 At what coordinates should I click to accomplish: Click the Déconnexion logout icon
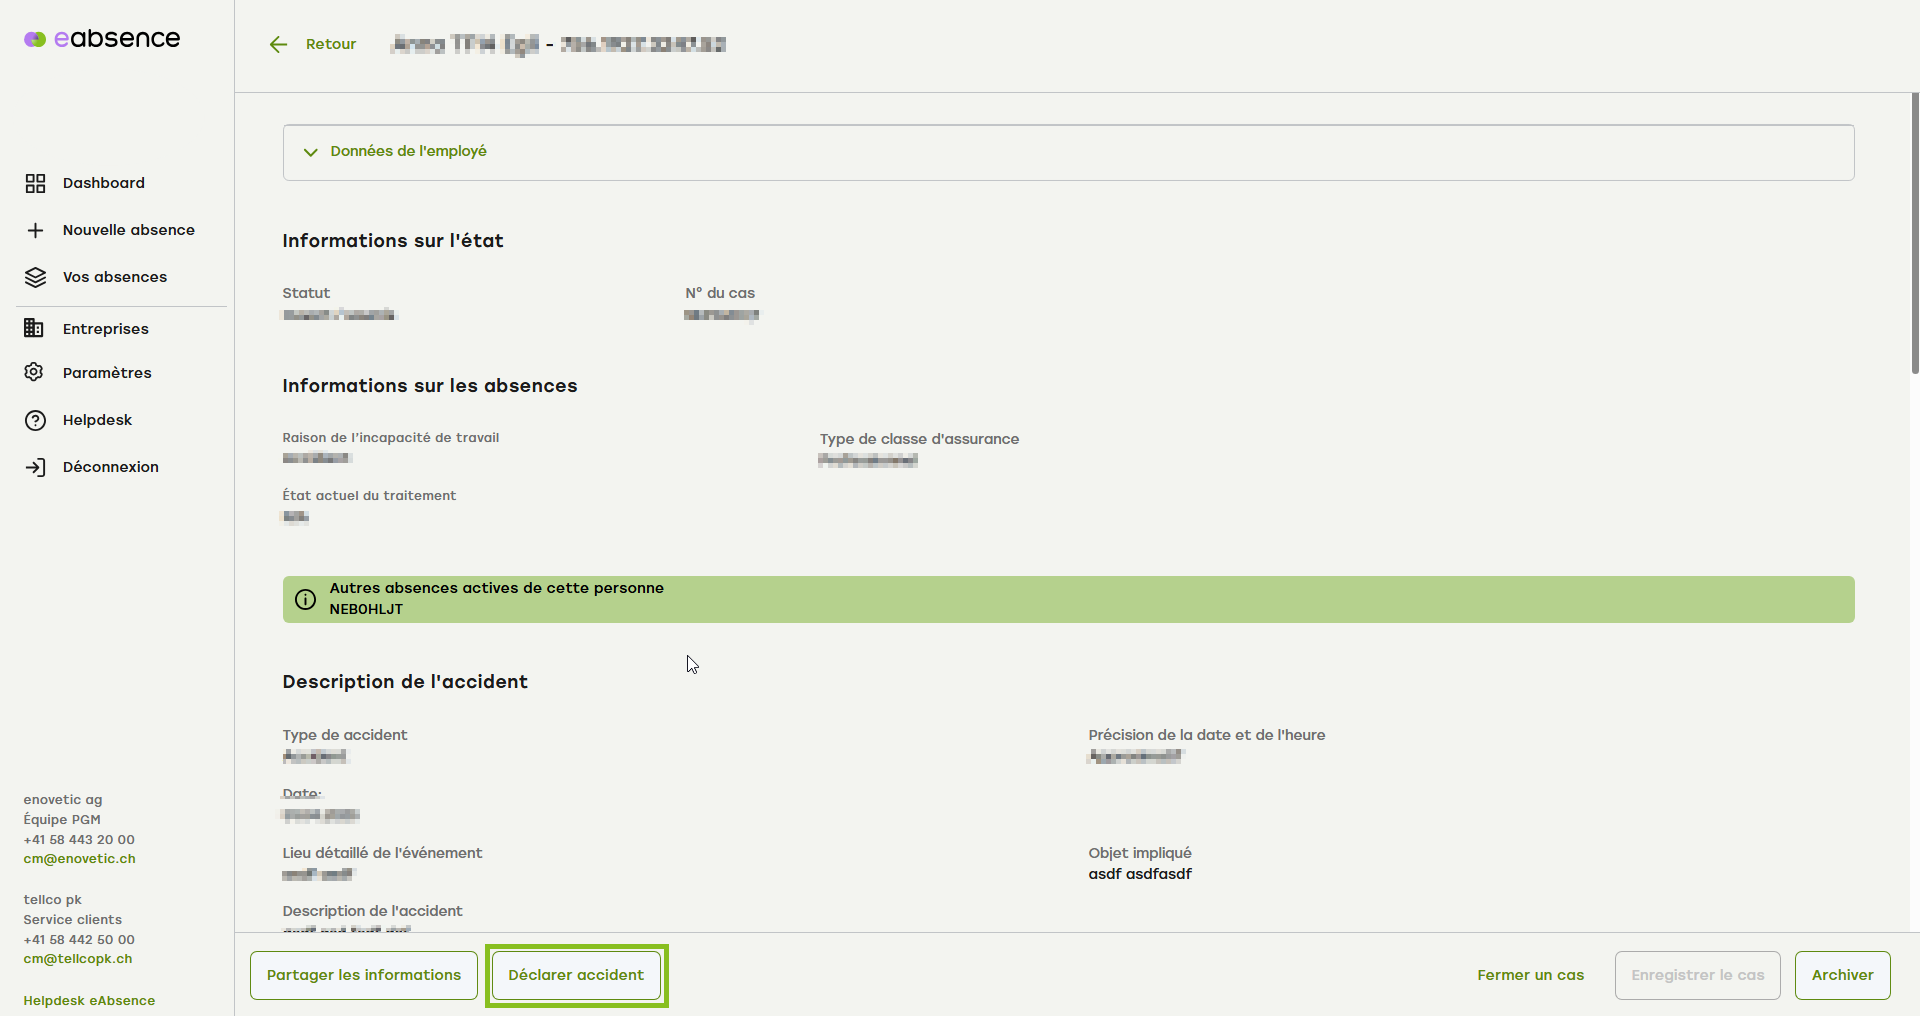35,467
